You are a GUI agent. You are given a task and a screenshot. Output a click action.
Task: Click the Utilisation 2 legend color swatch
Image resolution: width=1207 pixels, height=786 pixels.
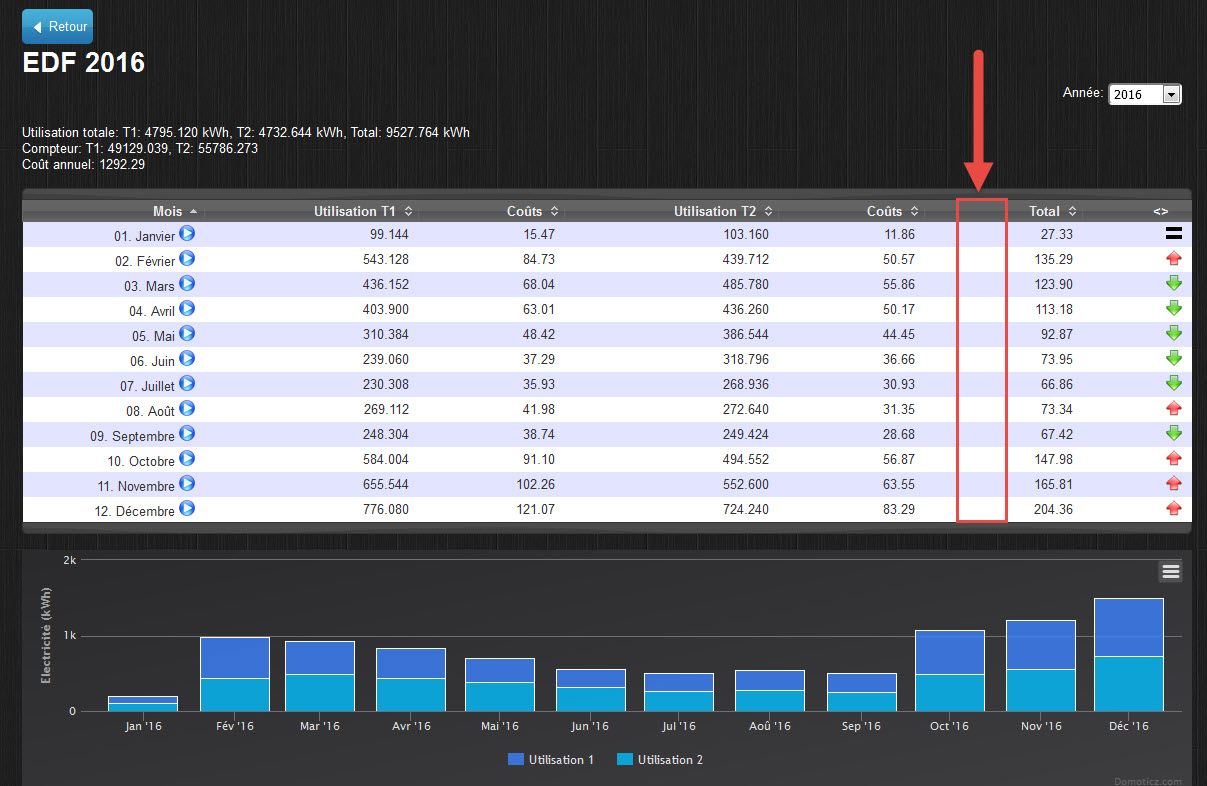coord(625,760)
